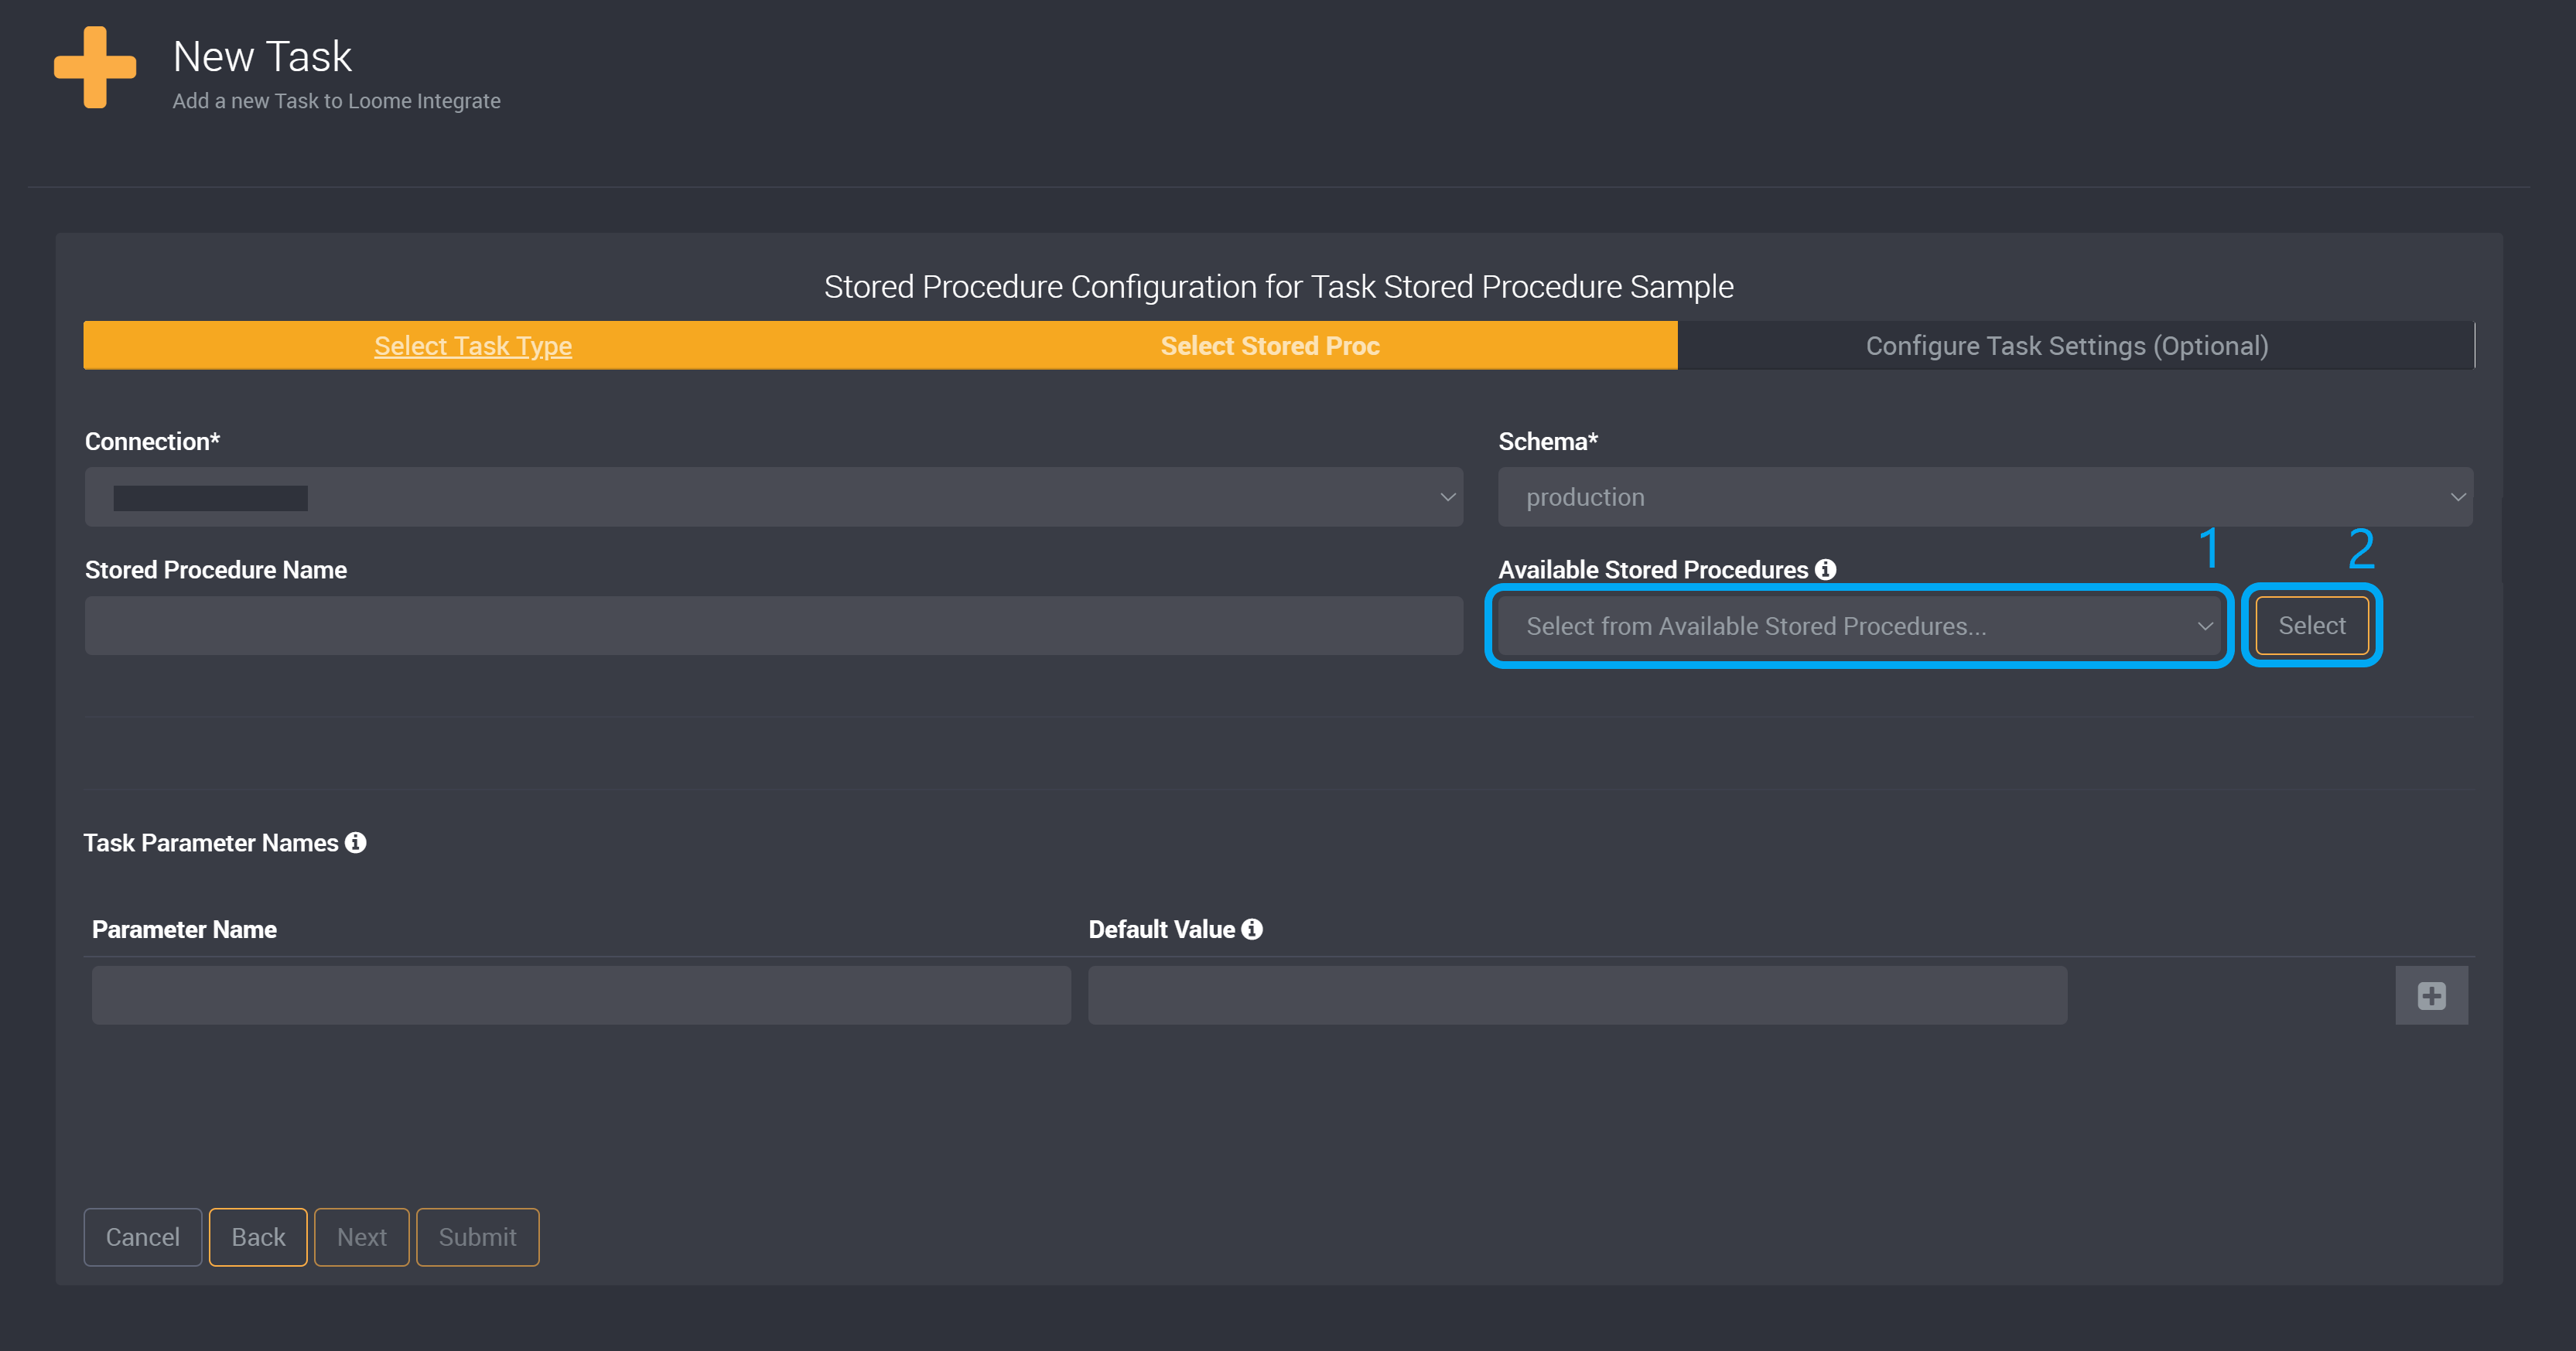Open Configure Task Settings (Optional) step
Screen dimensions: 2576x1351
tap(2067, 346)
